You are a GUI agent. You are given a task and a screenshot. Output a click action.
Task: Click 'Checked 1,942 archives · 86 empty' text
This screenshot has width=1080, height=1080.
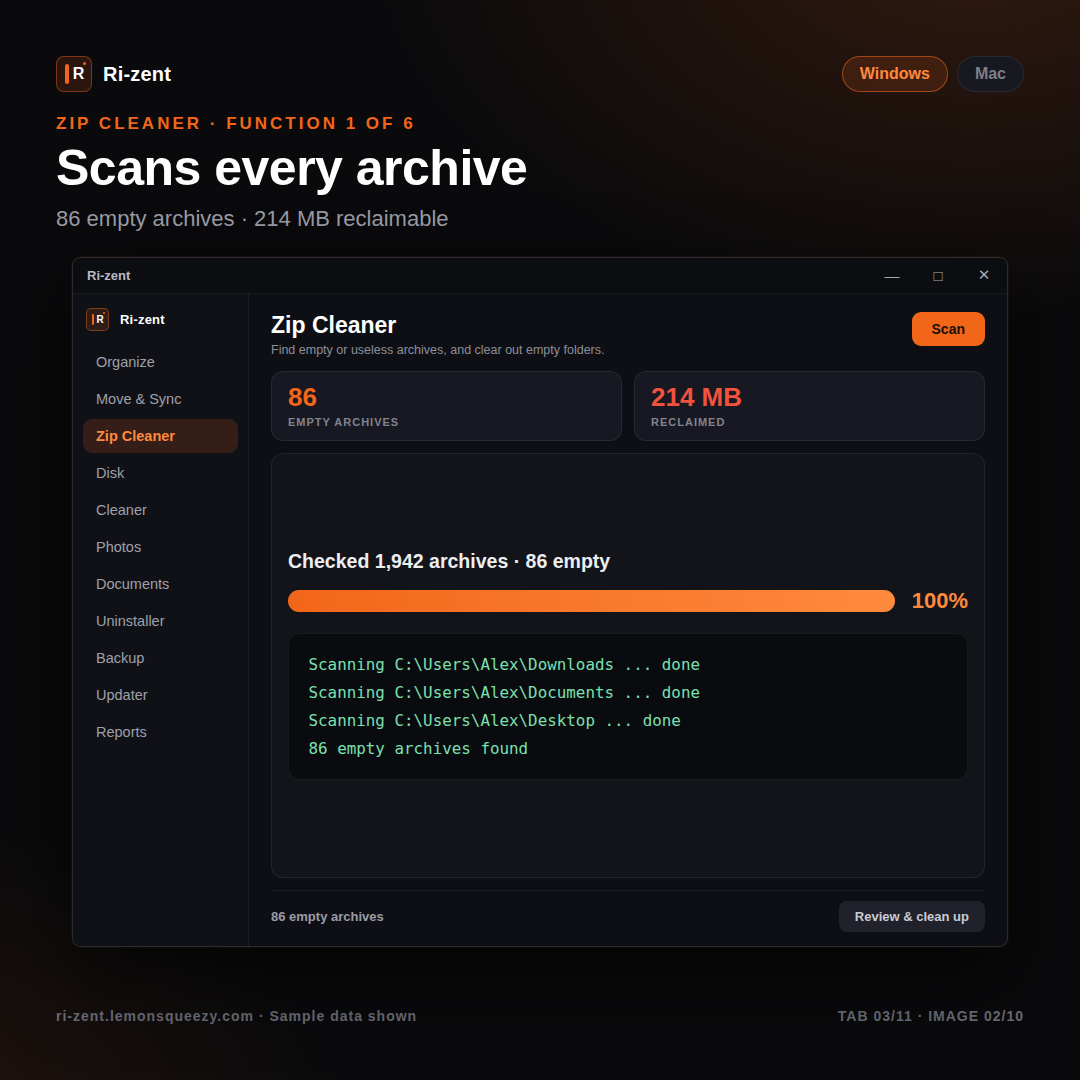(x=449, y=561)
